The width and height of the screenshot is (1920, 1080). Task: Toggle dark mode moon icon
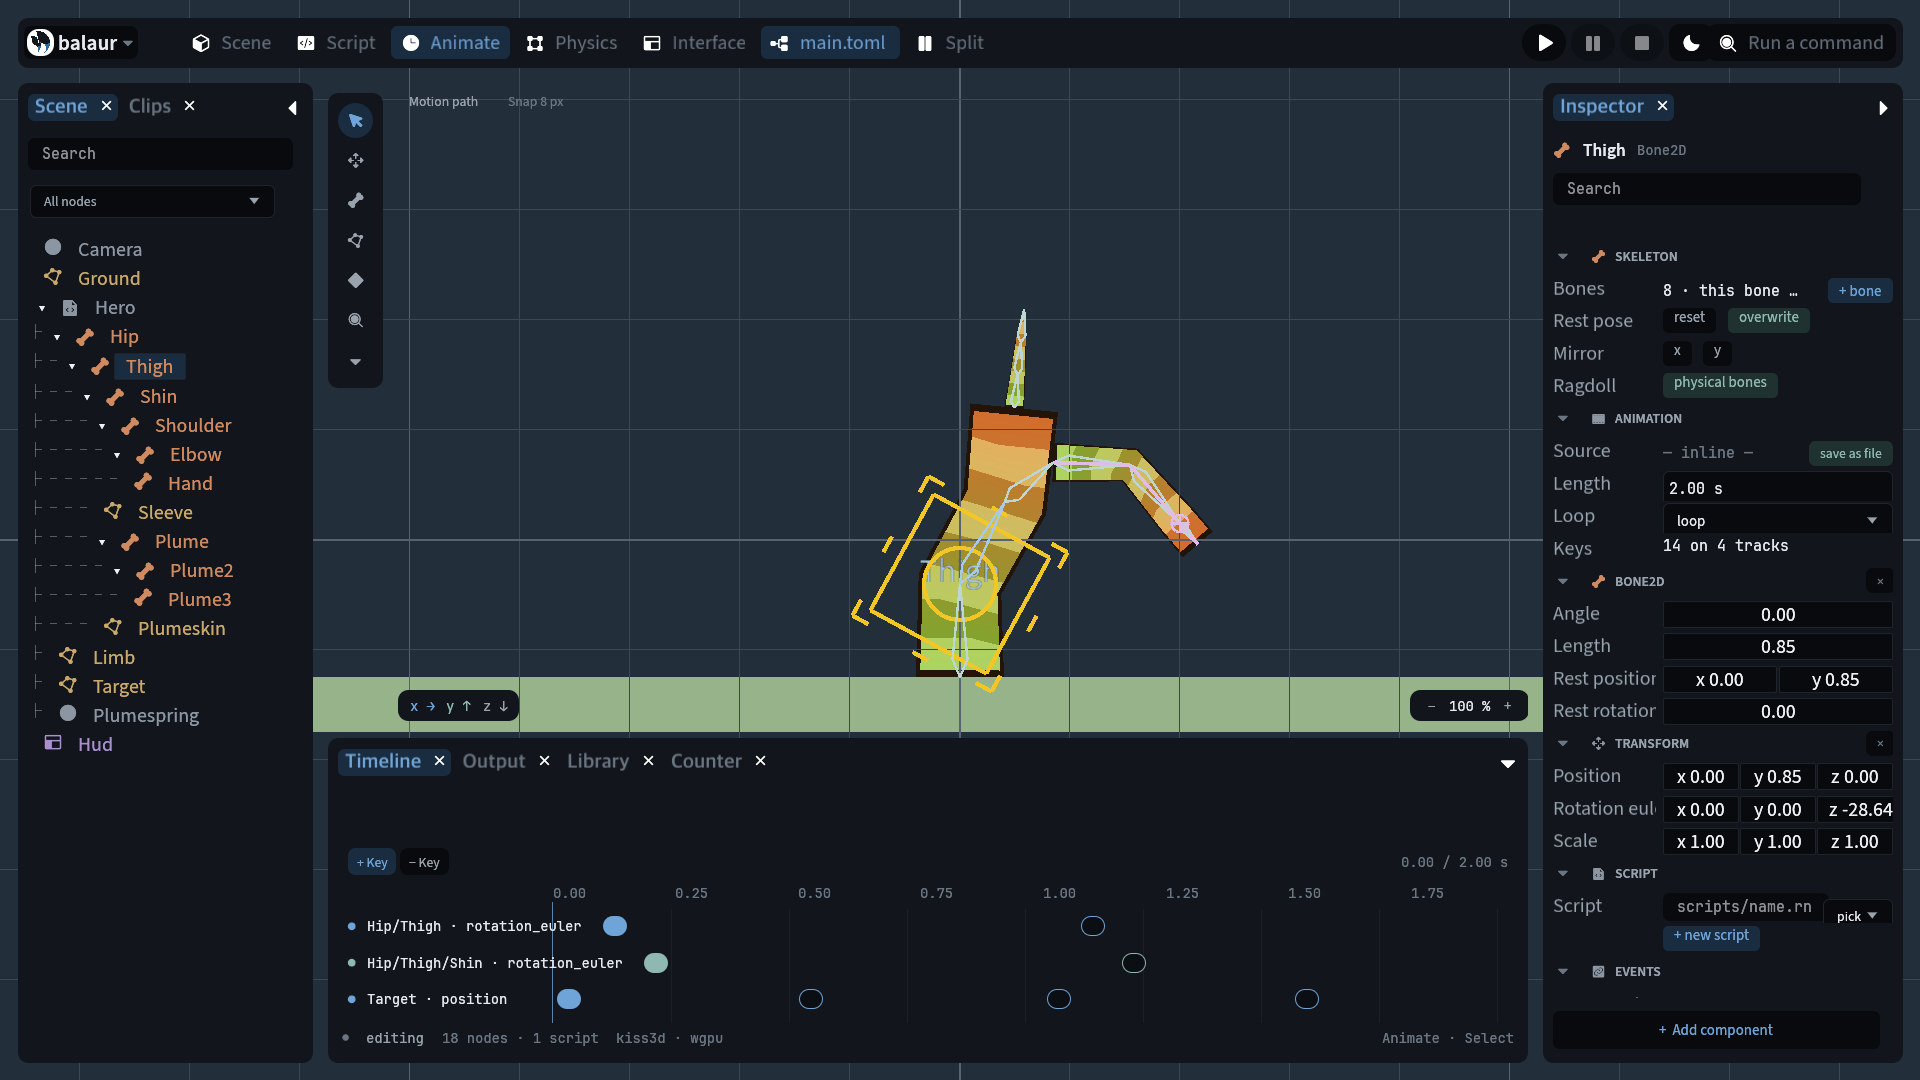pos(1691,43)
